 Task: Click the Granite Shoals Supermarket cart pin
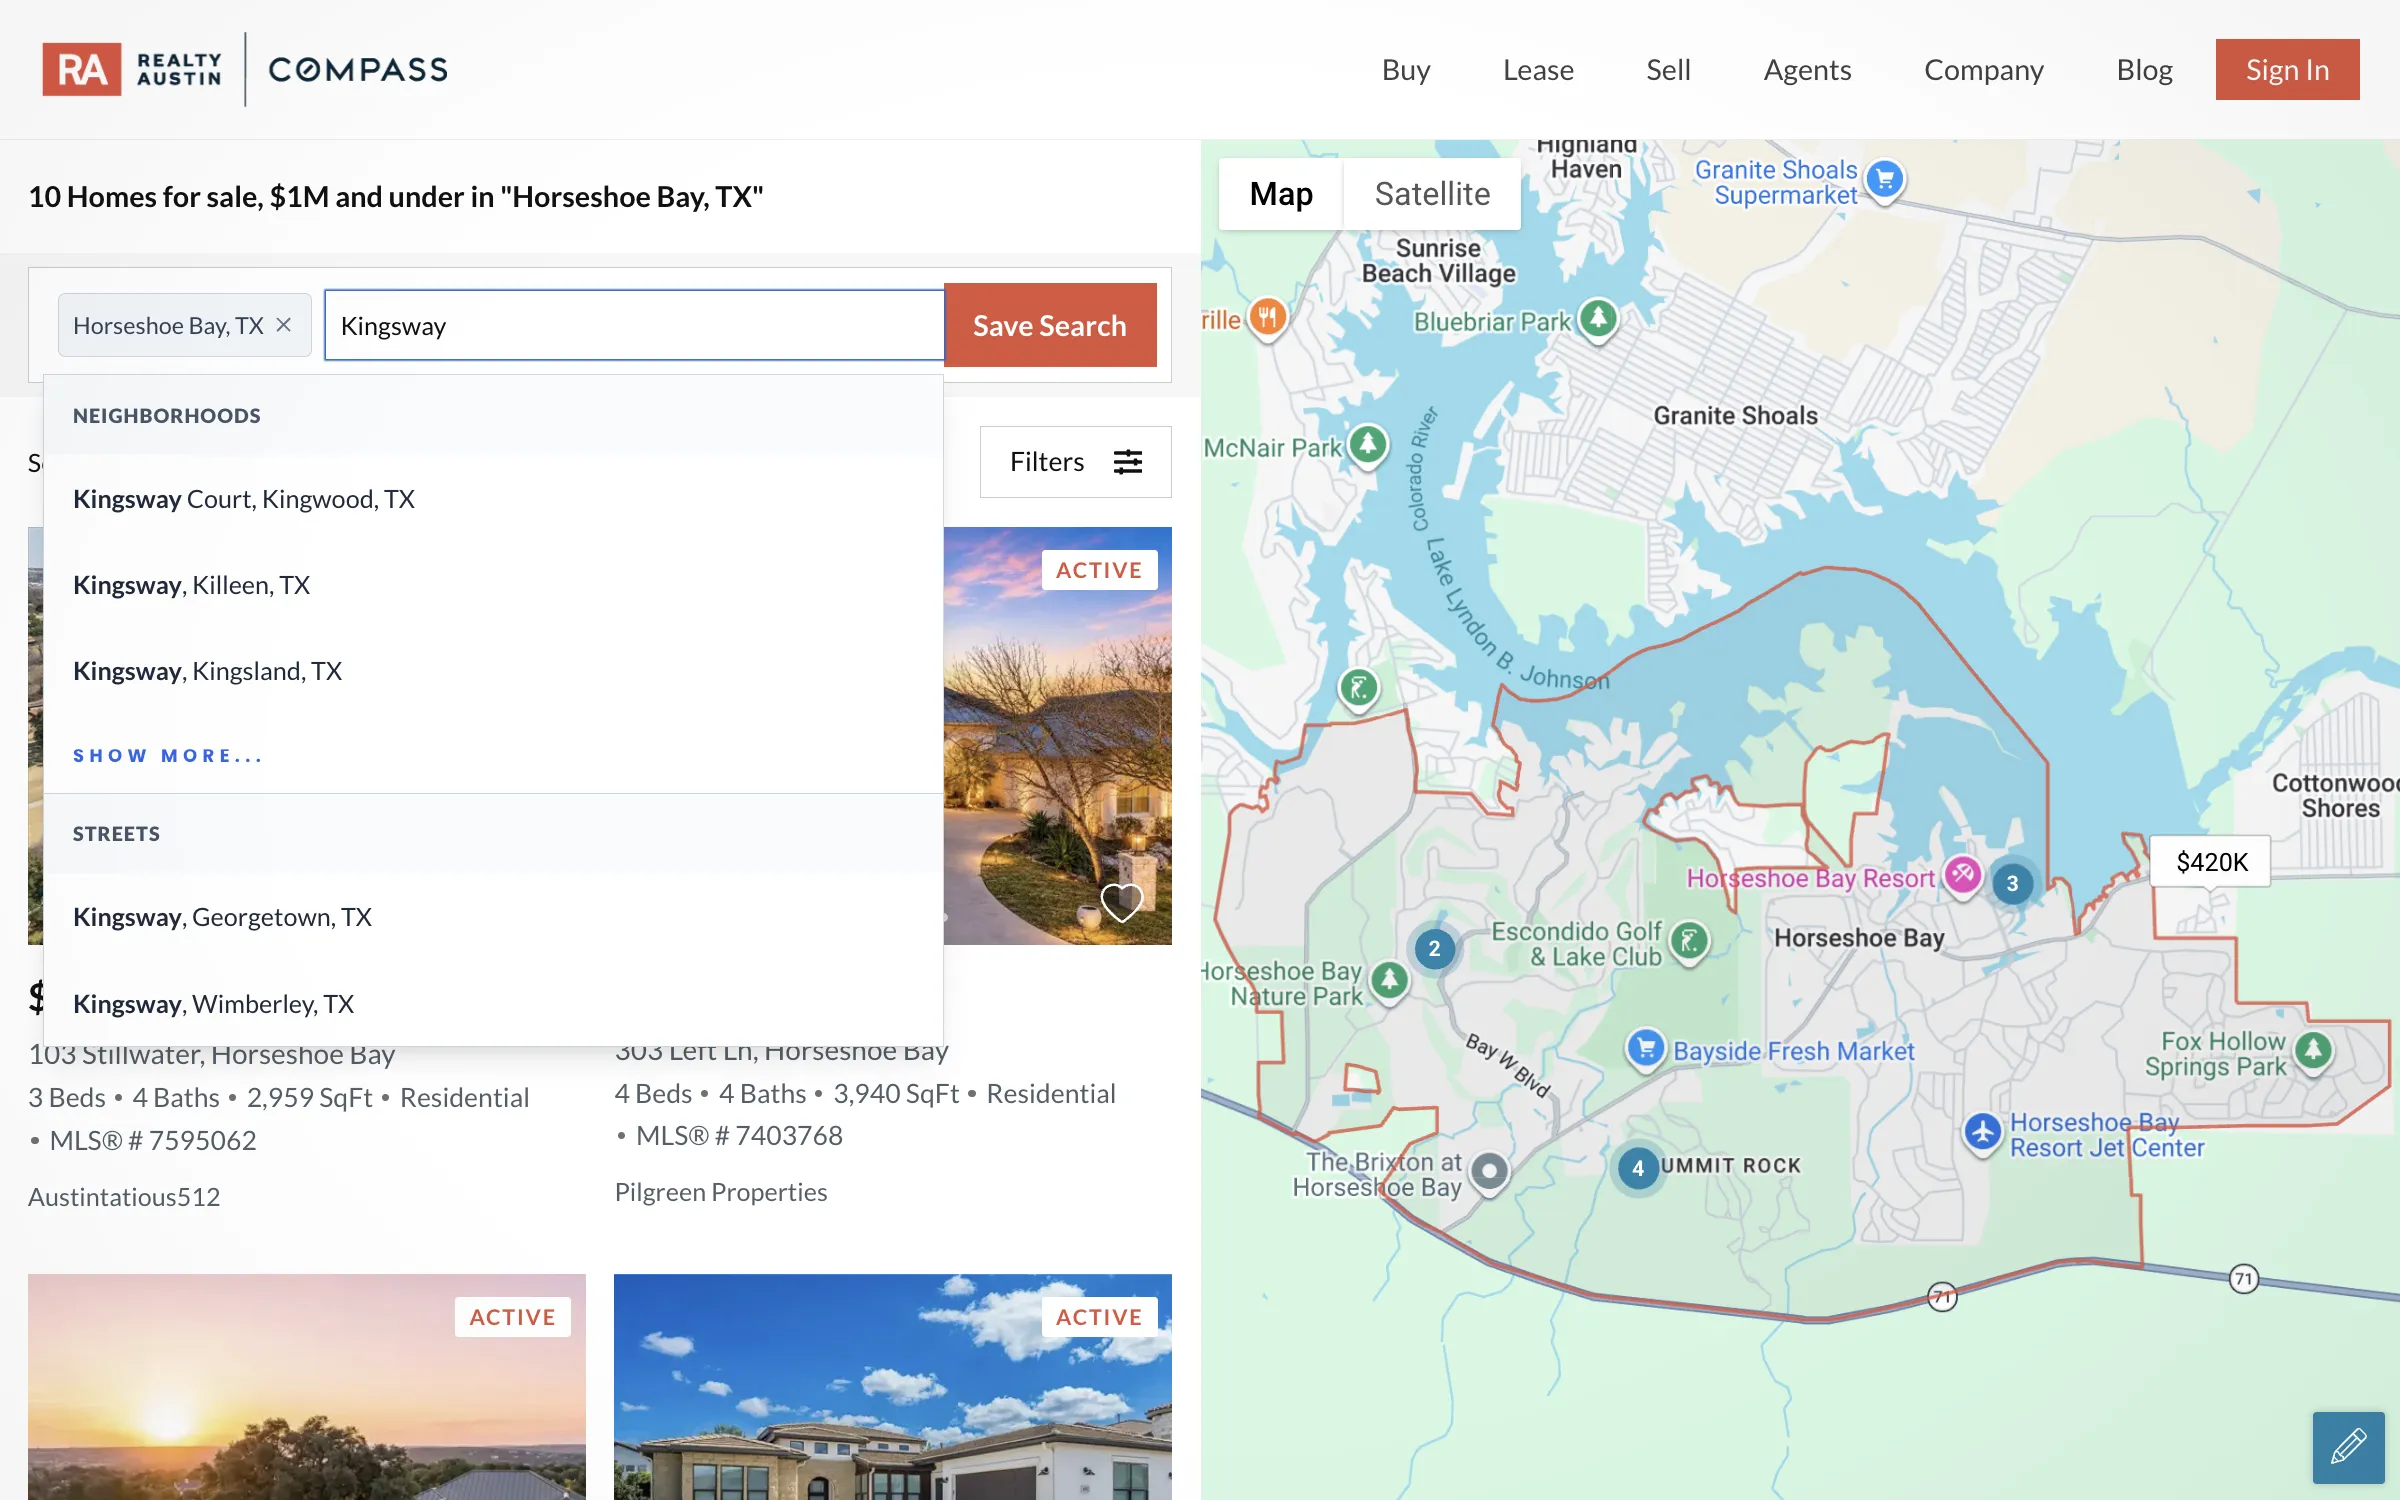[x=1885, y=181]
